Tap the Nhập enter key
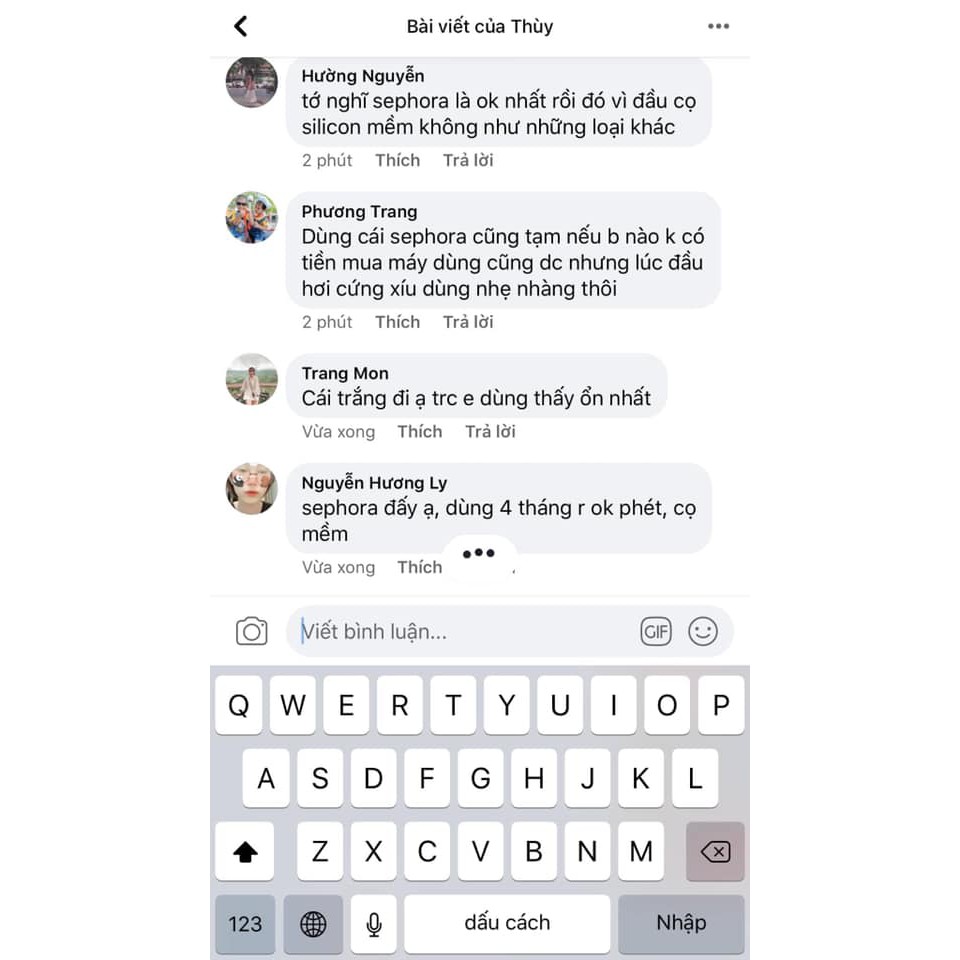Screen dimensions: 960x960 pyautogui.click(x=681, y=923)
